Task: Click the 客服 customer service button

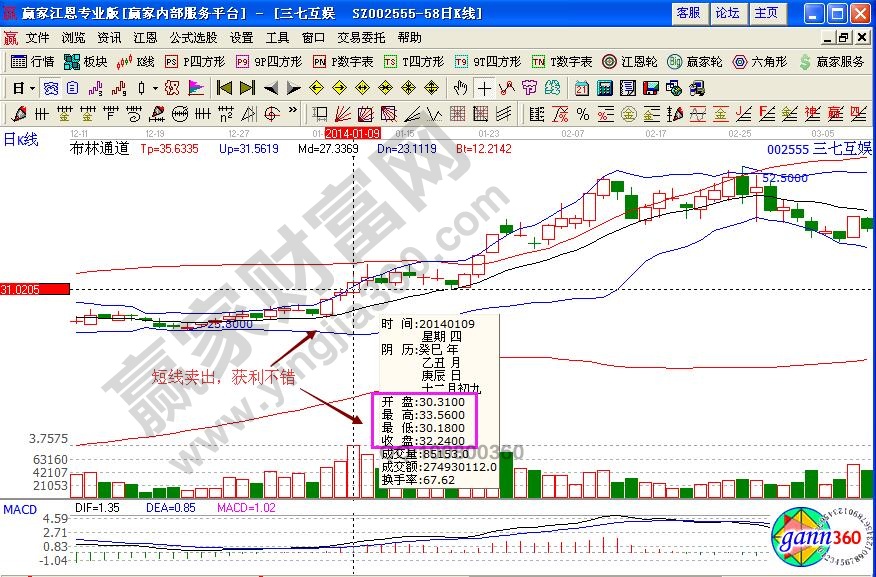Action: tap(688, 13)
